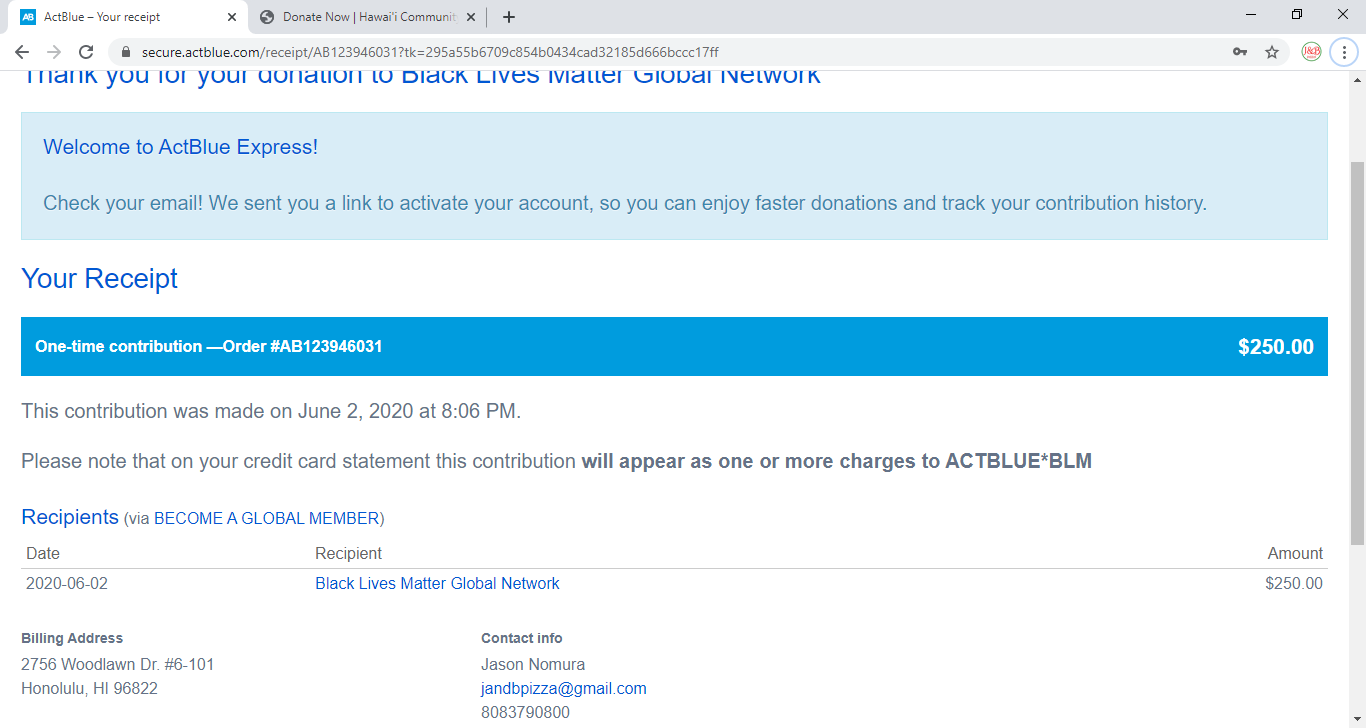Click the Welcome to ActBlue Express! heading
Screen dimensions: 1366x728
pos(180,147)
